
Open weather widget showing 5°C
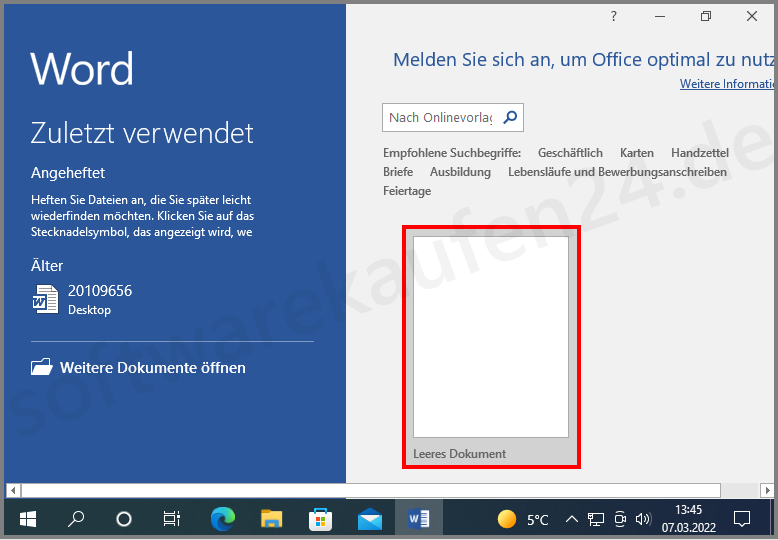coord(522,520)
